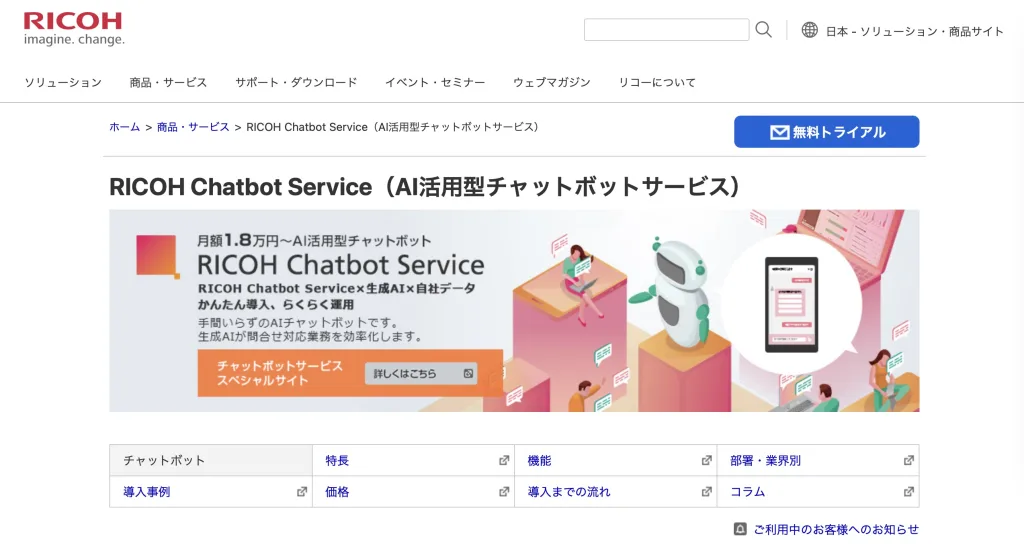Click the smartphone illustration in banner
Image resolution: width=1024 pixels, height=559 pixels.
pos(792,304)
